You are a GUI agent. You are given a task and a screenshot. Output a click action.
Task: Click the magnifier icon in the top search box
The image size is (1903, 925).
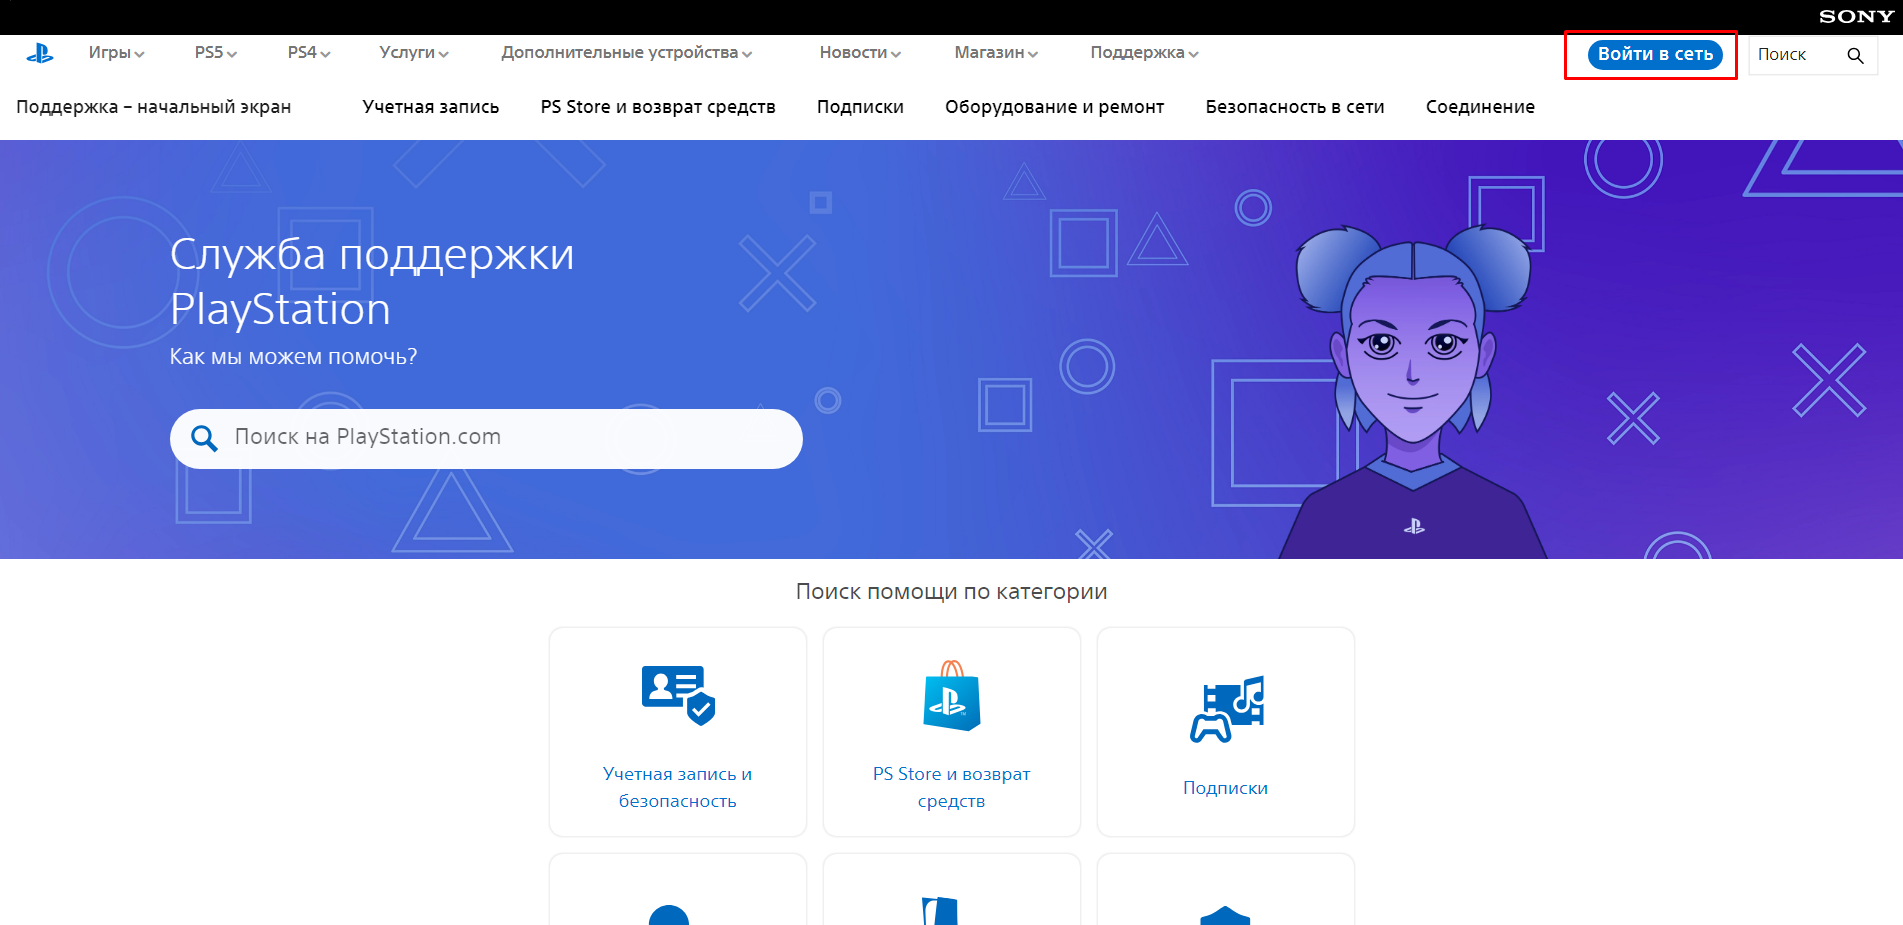tap(1855, 56)
